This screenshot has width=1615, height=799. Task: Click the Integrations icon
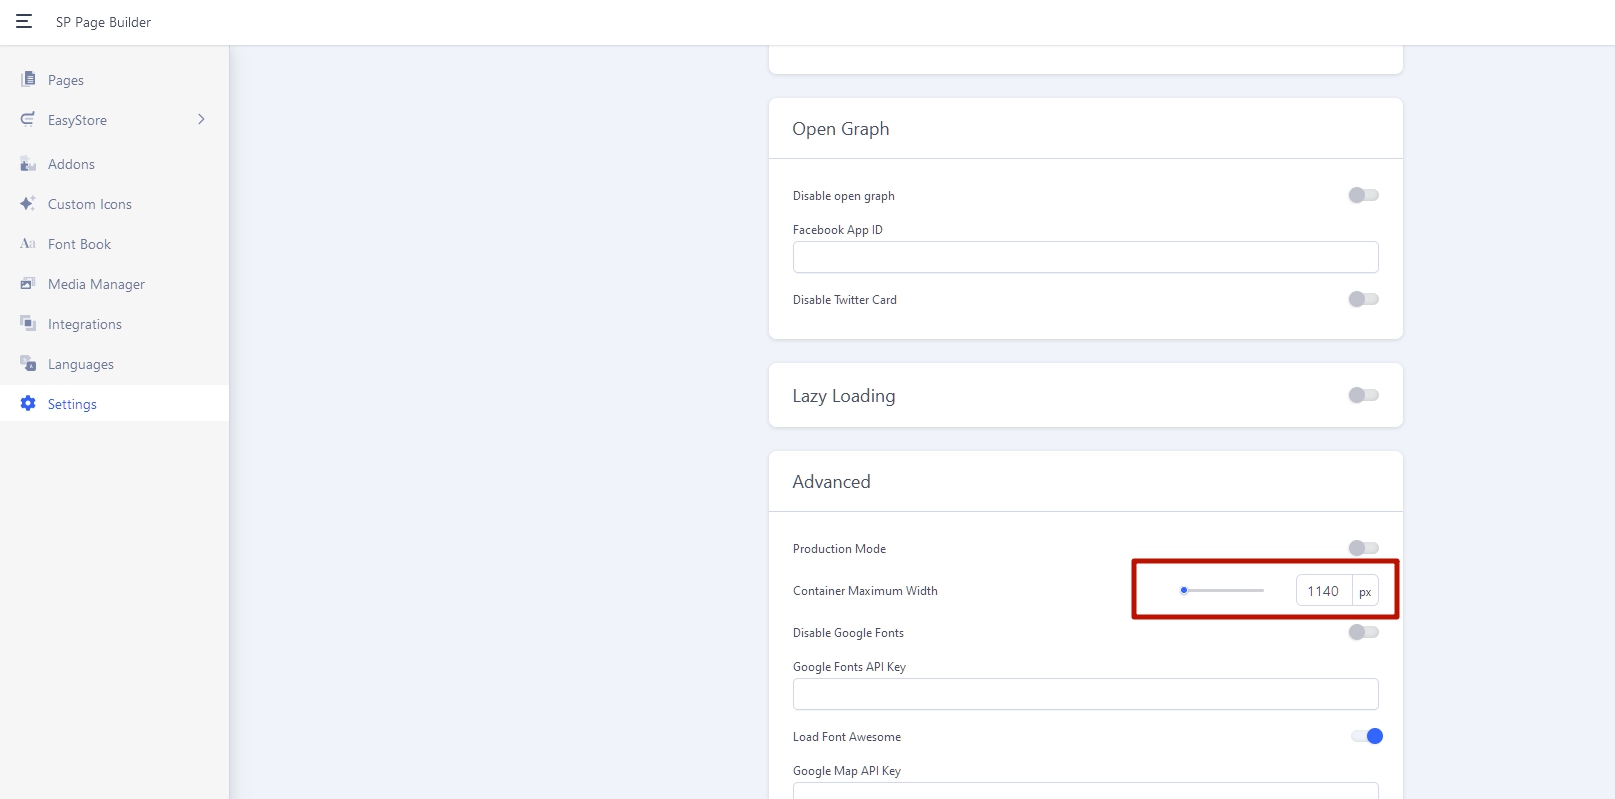click(28, 324)
